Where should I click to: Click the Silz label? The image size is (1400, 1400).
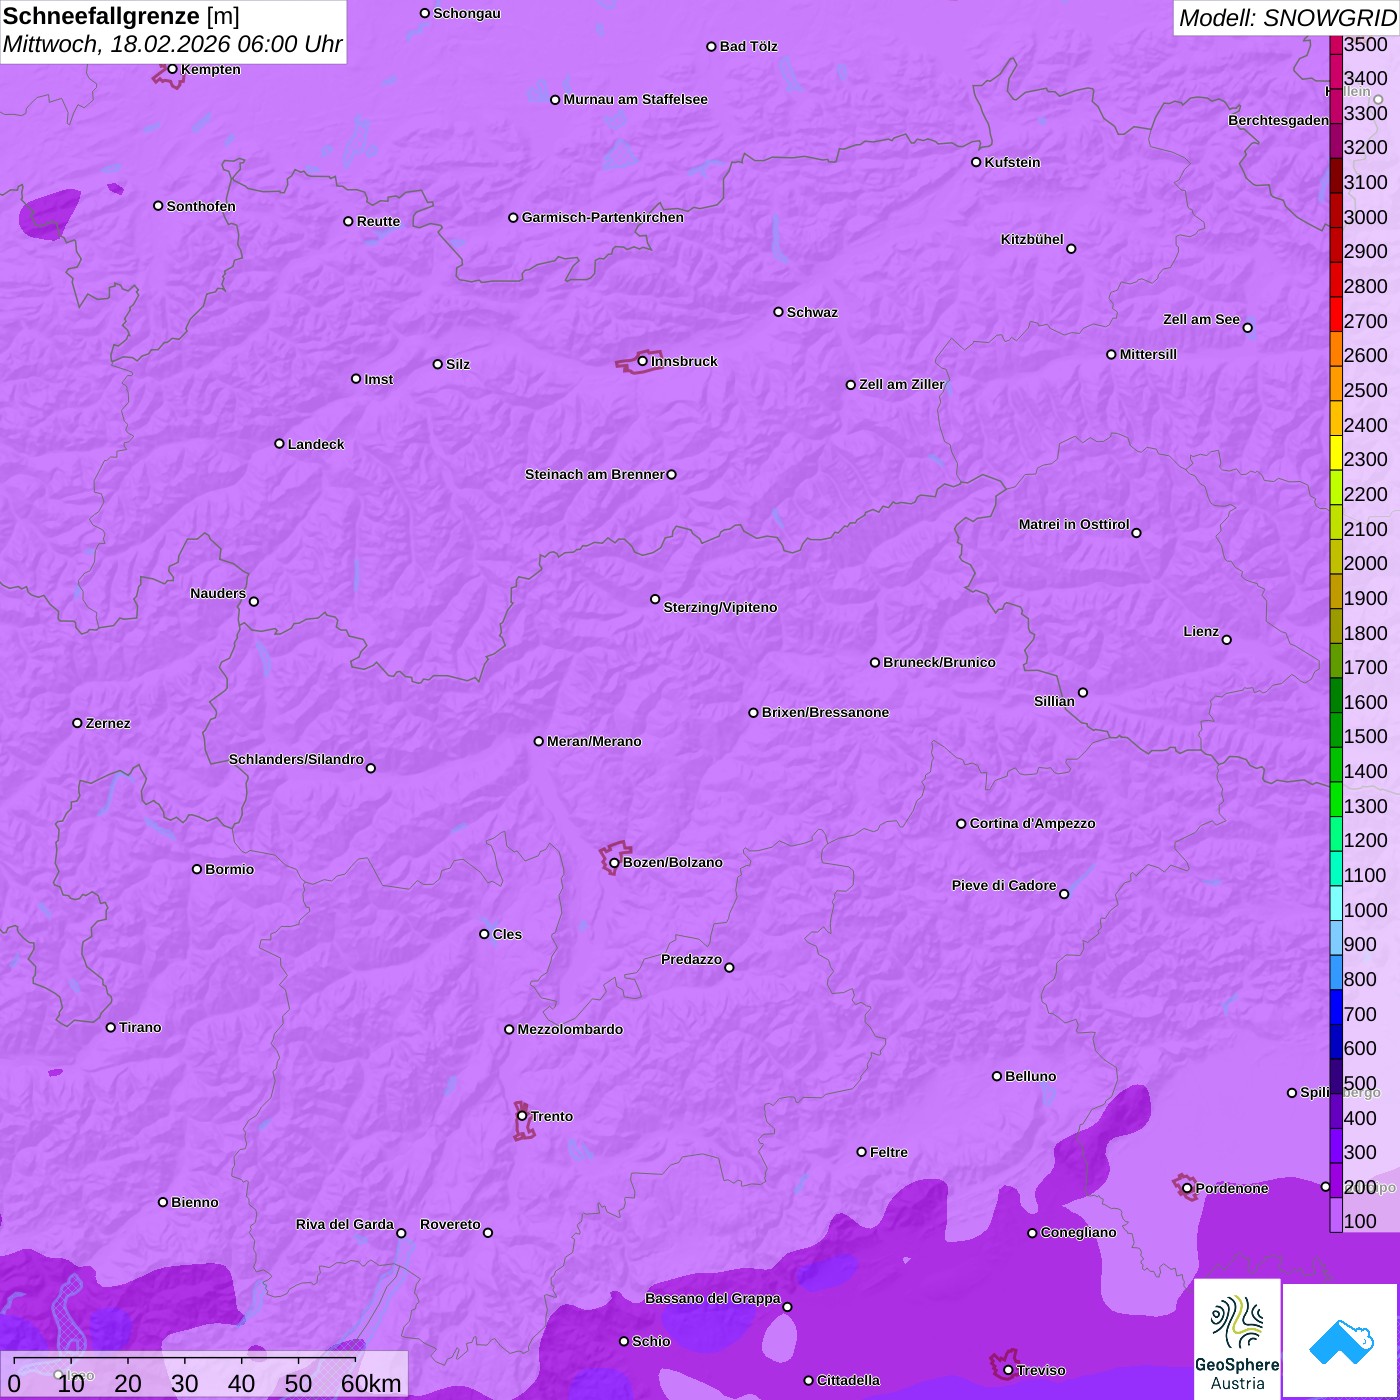(458, 364)
